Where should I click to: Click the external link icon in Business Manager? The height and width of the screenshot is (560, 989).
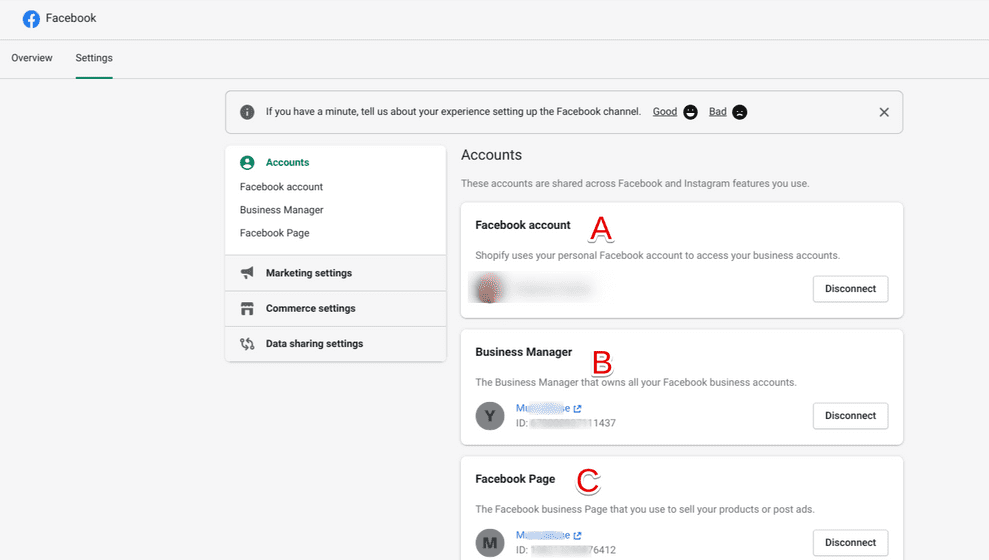[577, 409]
